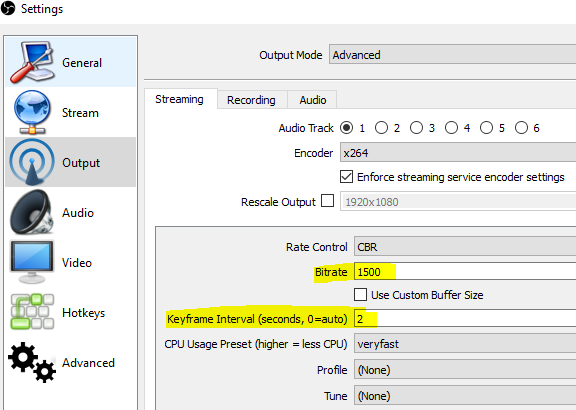The height and width of the screenshot is (410, 576).
Task: Open the Rate Control CBR dropdown
Action: [465, 247]
